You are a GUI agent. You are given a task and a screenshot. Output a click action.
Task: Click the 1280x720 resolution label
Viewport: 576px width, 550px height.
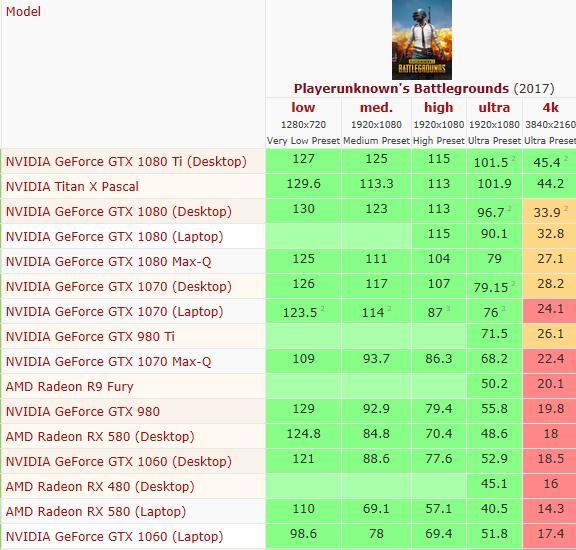[303, 125]
